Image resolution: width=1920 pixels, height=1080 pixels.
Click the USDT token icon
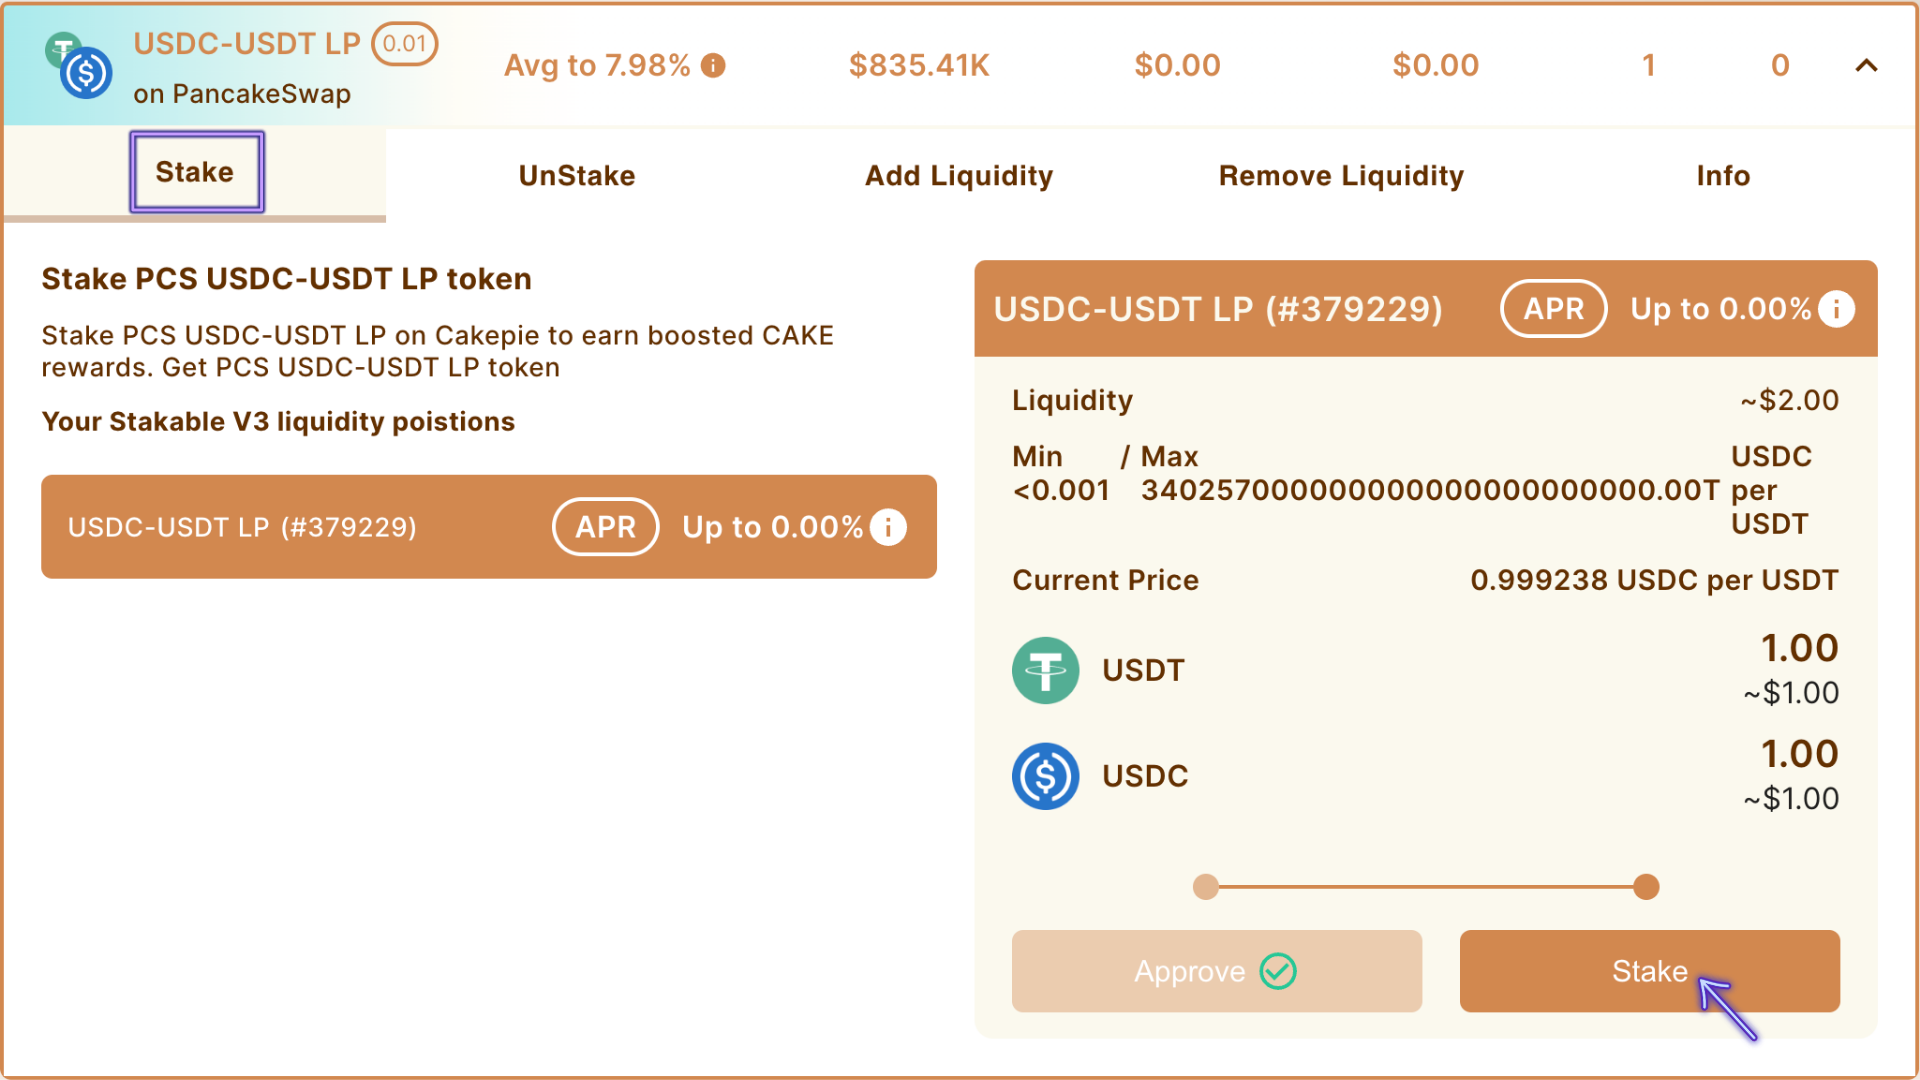click(1045, 670)
